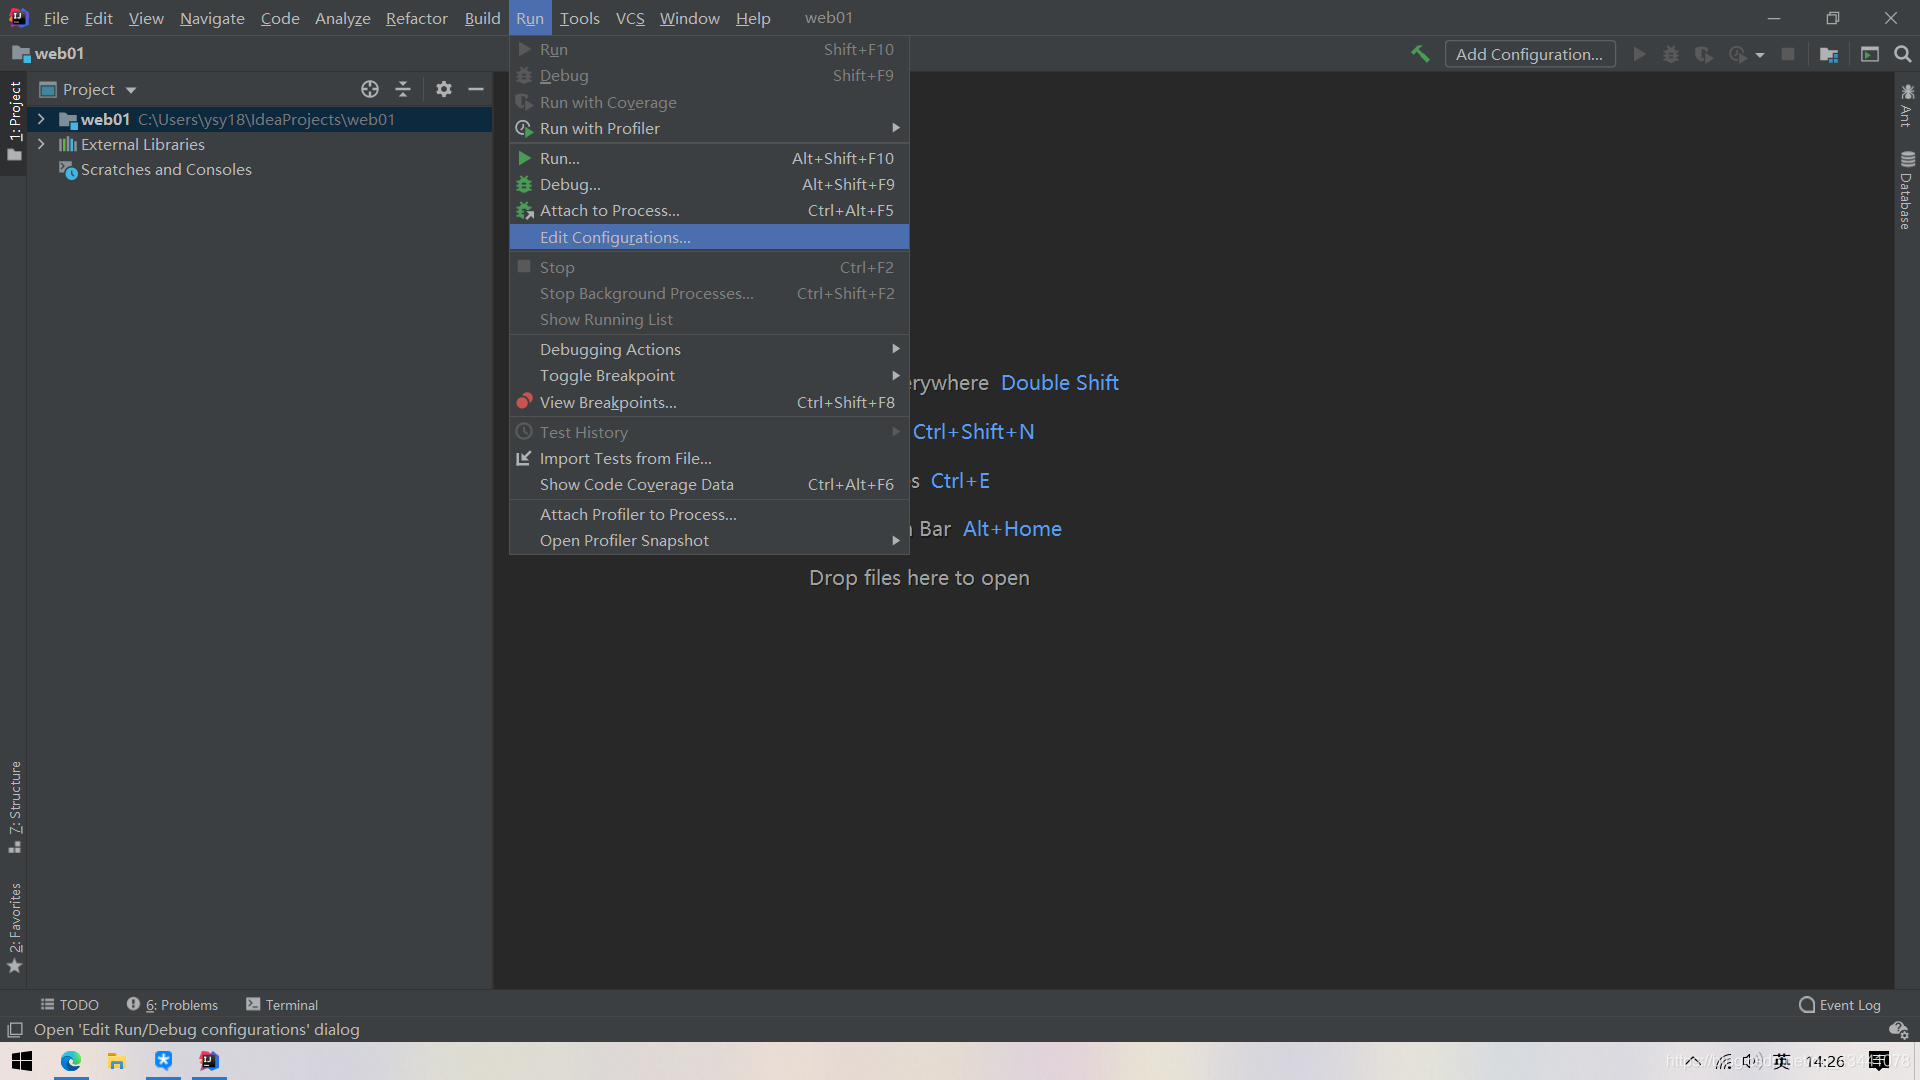Screen dimensions: 1920x1080
Task: Open Test History submenu arrow
Action: tap(897, 431)
